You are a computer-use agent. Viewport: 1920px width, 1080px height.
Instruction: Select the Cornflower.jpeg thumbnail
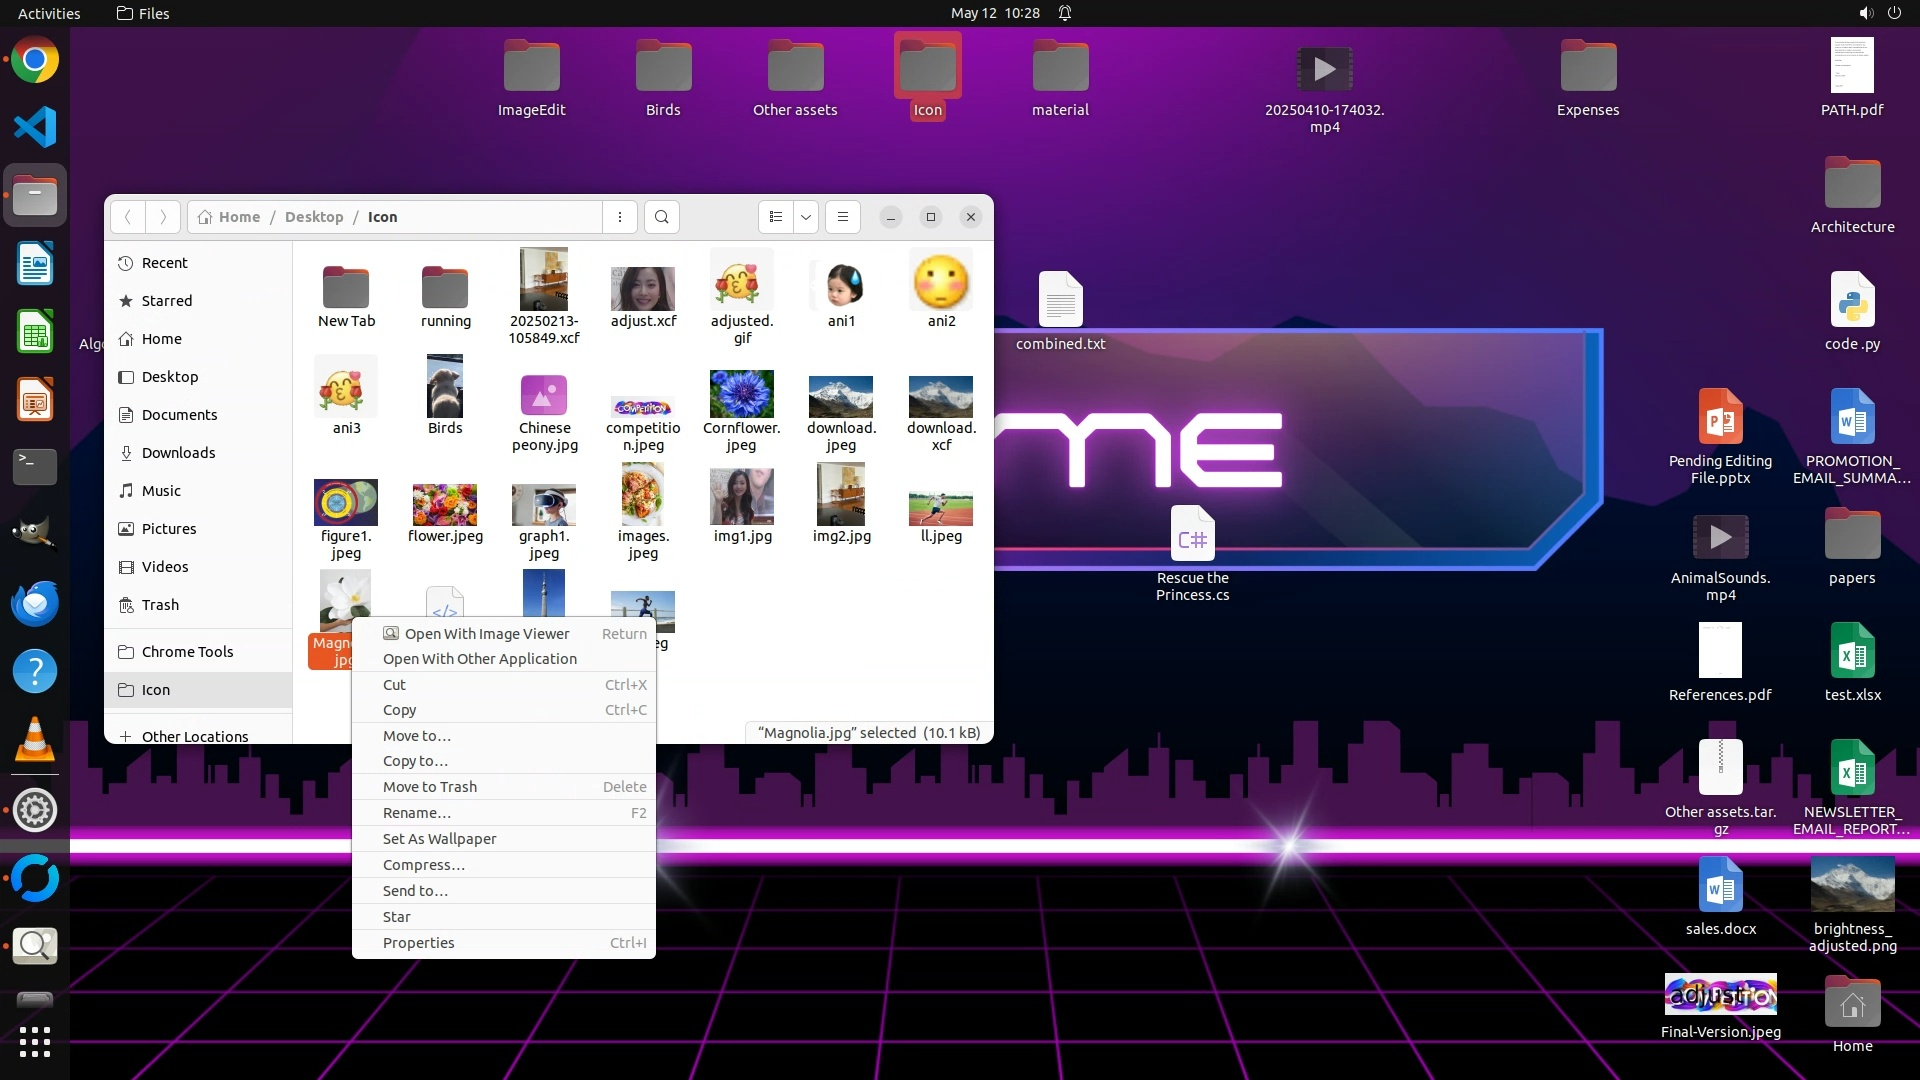[x=741, y=395]
